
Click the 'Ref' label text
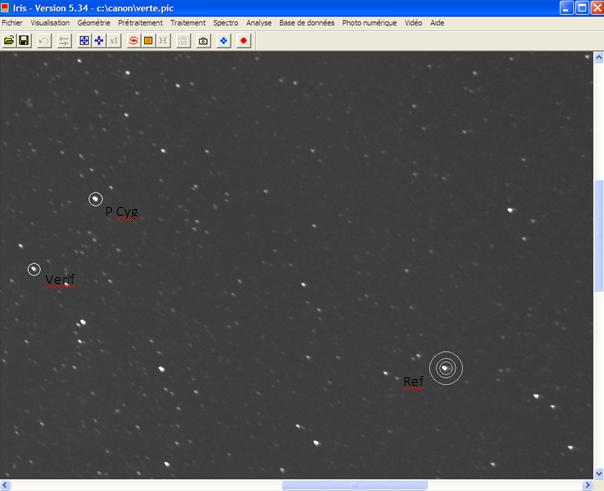pos(413,381)
